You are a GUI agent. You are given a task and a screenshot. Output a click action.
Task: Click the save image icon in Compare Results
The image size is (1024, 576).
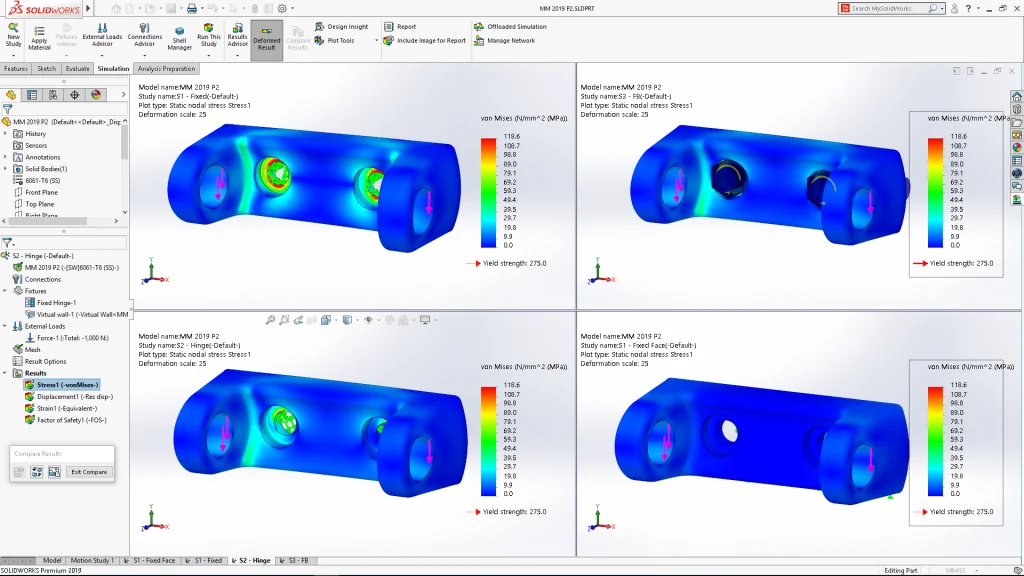54,472
